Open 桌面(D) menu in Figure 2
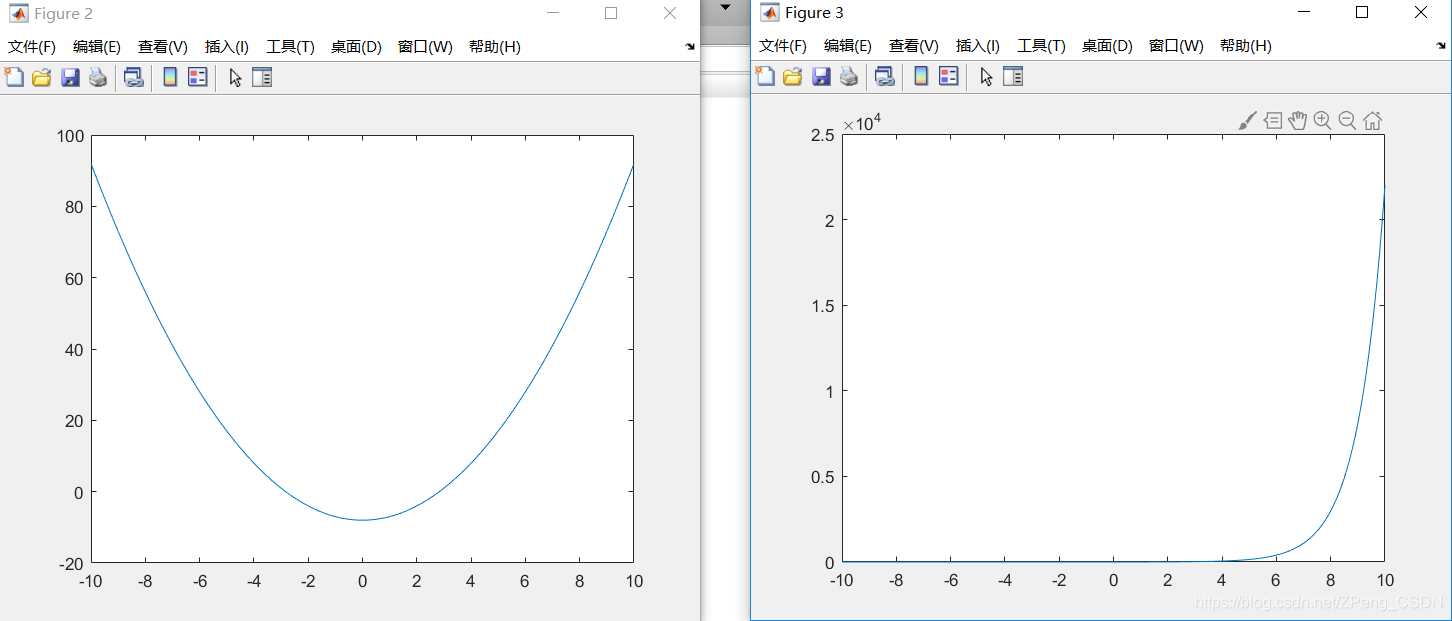Image resolution: width=1452 pixels, height=621 pixels. (357, 47)
